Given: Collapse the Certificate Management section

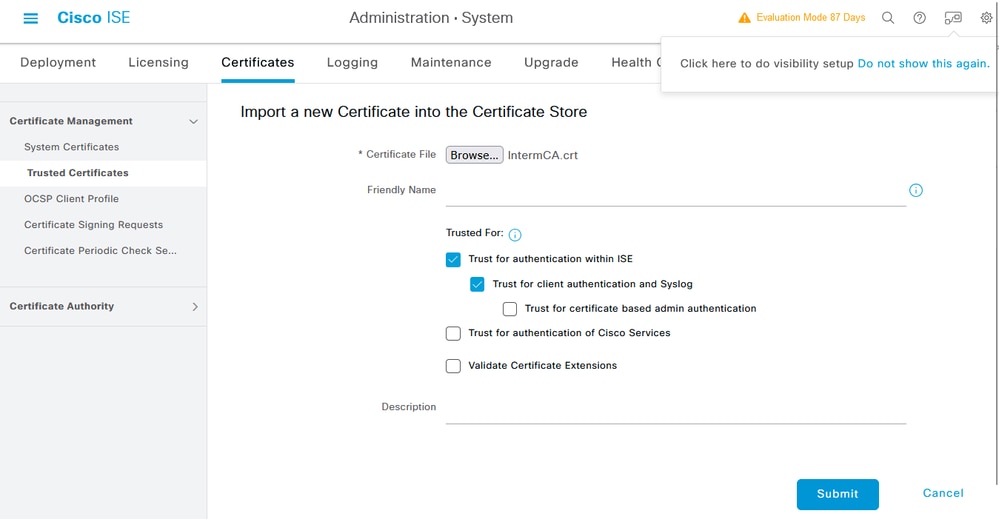Looking at the screenshot, I should tap(193, 122).
